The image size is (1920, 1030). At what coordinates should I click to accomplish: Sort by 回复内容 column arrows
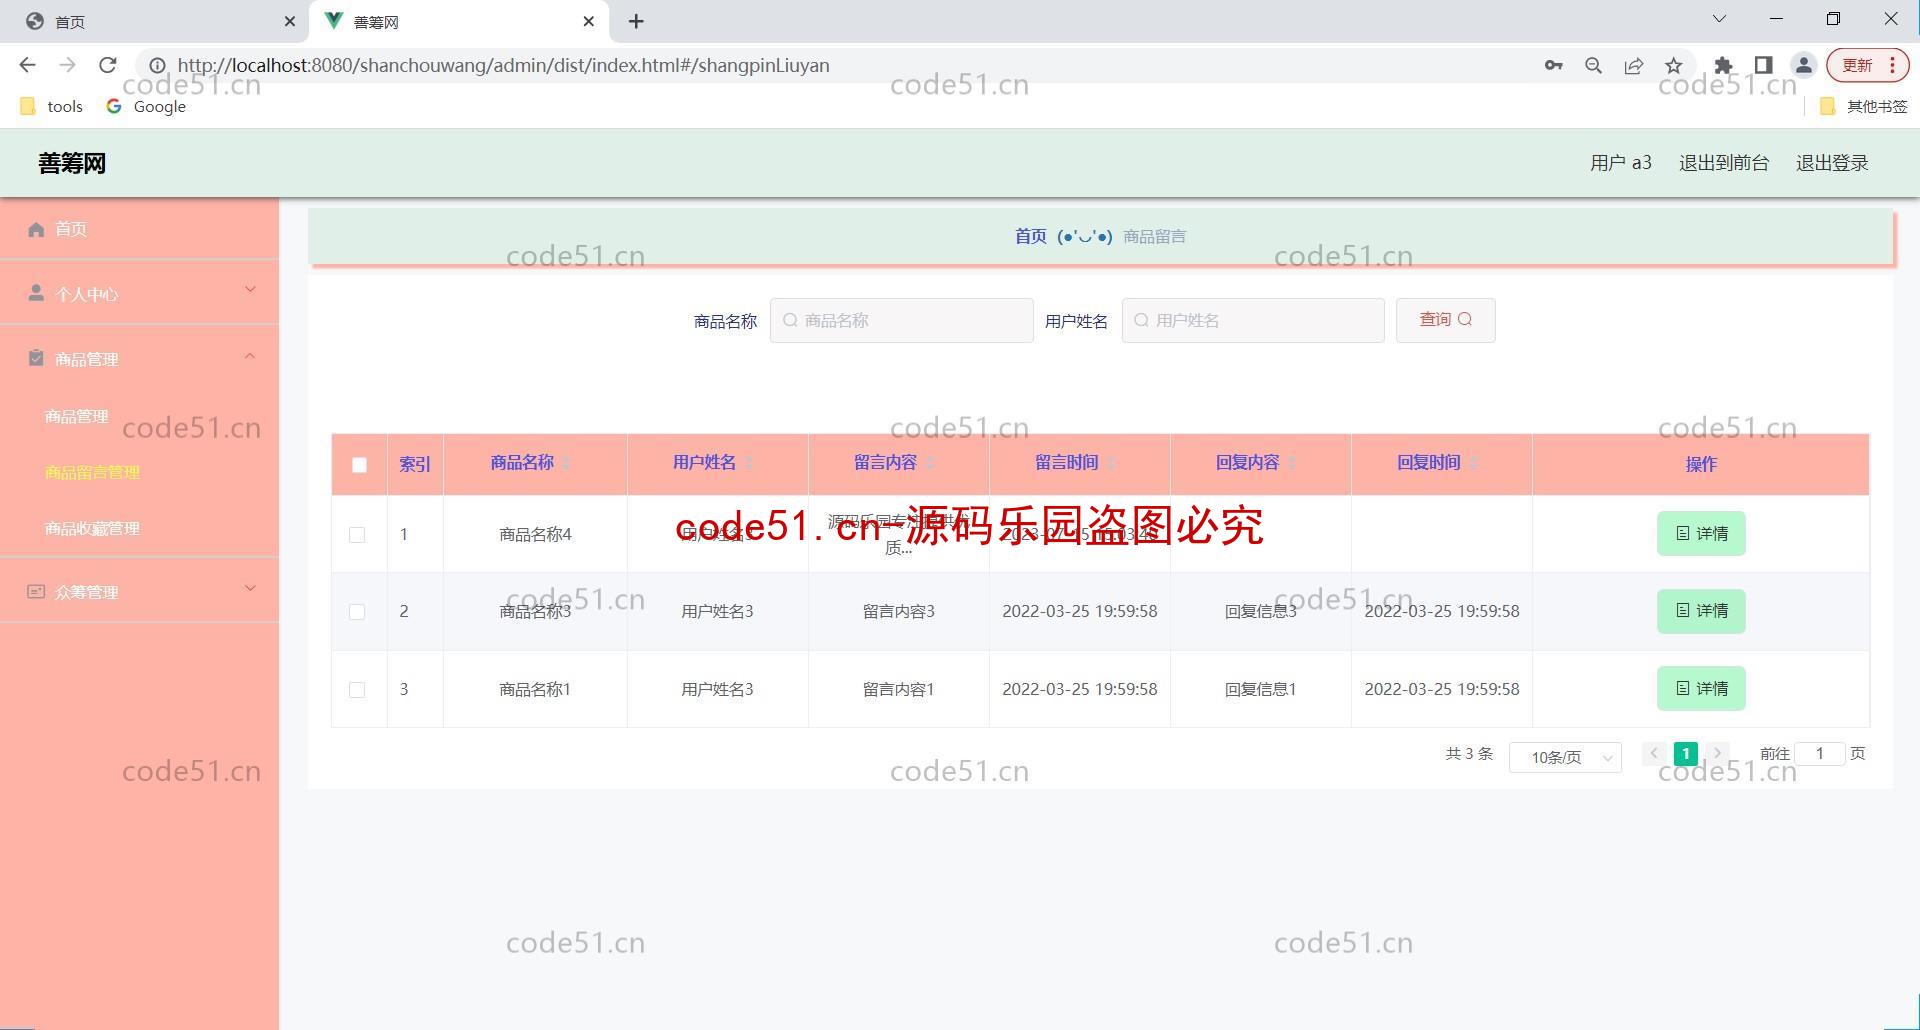[1291, 463]
